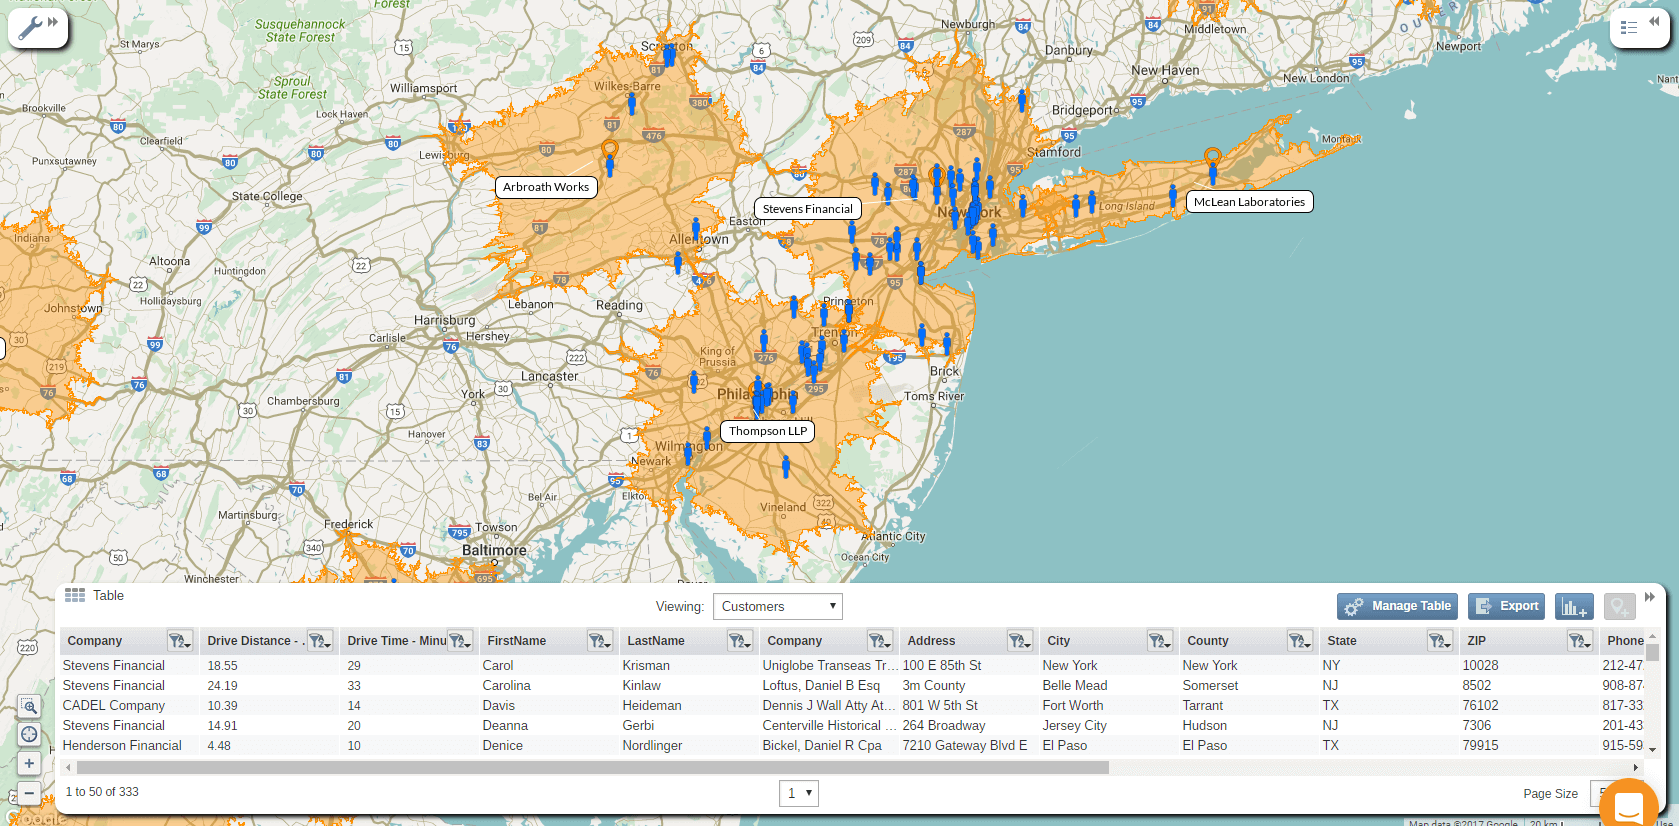Zoom out with the minus map button
1679x826 pixels.
[29, 793]
